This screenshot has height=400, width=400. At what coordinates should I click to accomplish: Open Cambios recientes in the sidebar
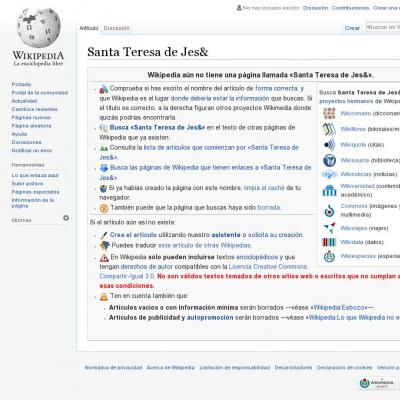click(x=34, y=109)
